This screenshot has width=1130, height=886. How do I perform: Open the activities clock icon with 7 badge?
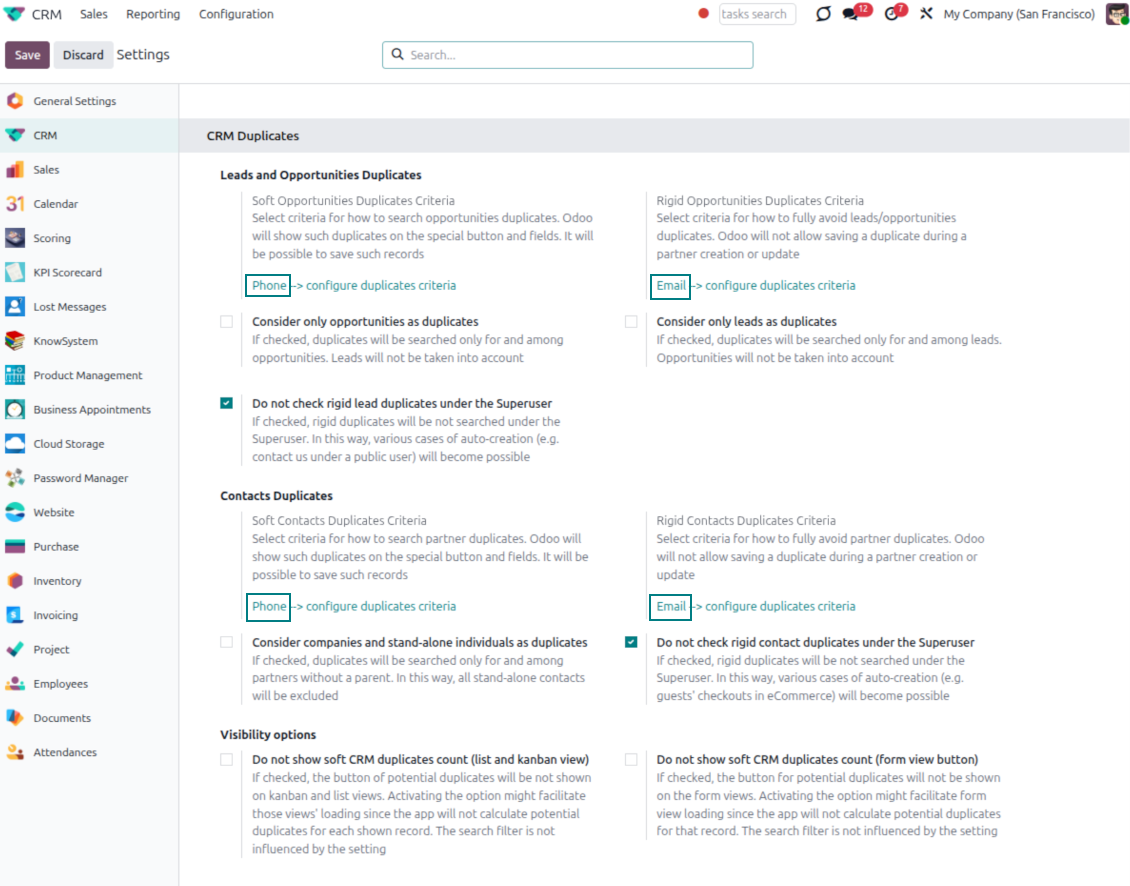click(892, 14)
